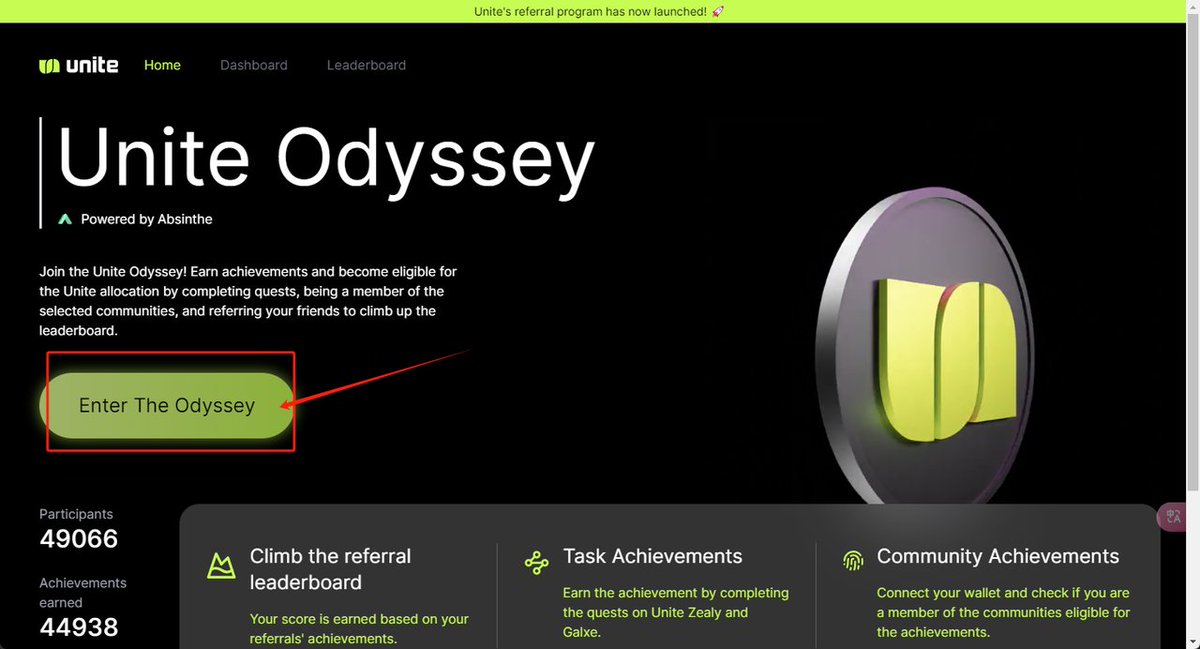Image resolution: width=1200 pixels, height=649 pixels.
Task: Click the Community Achievements fingerprint icon
Action: pos(853,560)
